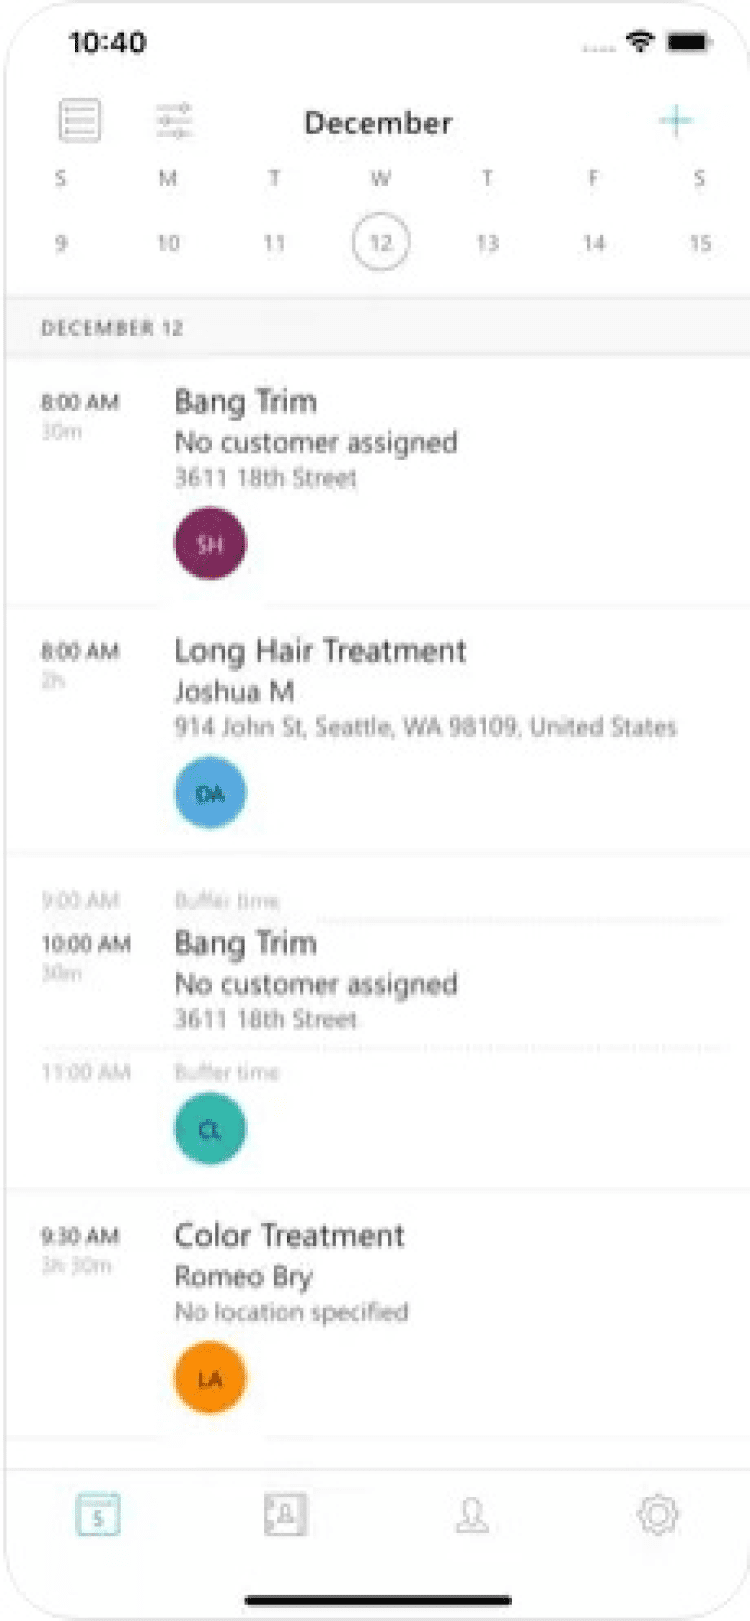Open the customers contact card tab
The image size is (750, 1621).
[285, 1514]
